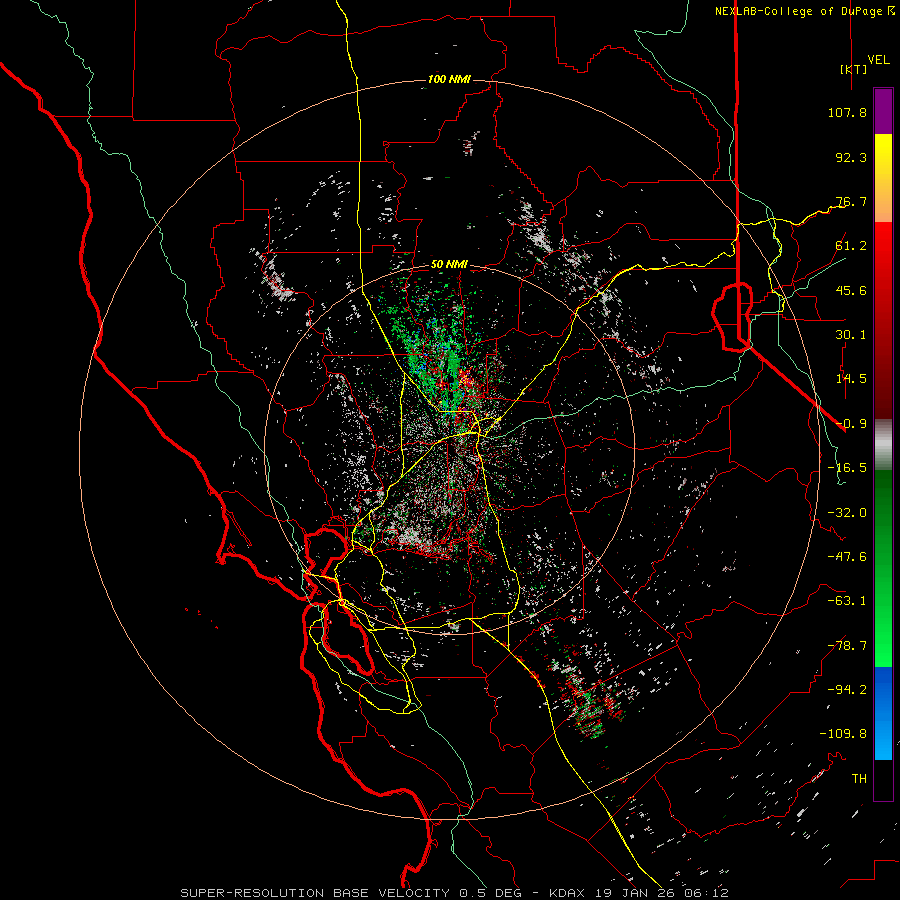Click the -94.2 velocity scale value
This screenshot has width=900, height=900.
click(x=847, y=690)
